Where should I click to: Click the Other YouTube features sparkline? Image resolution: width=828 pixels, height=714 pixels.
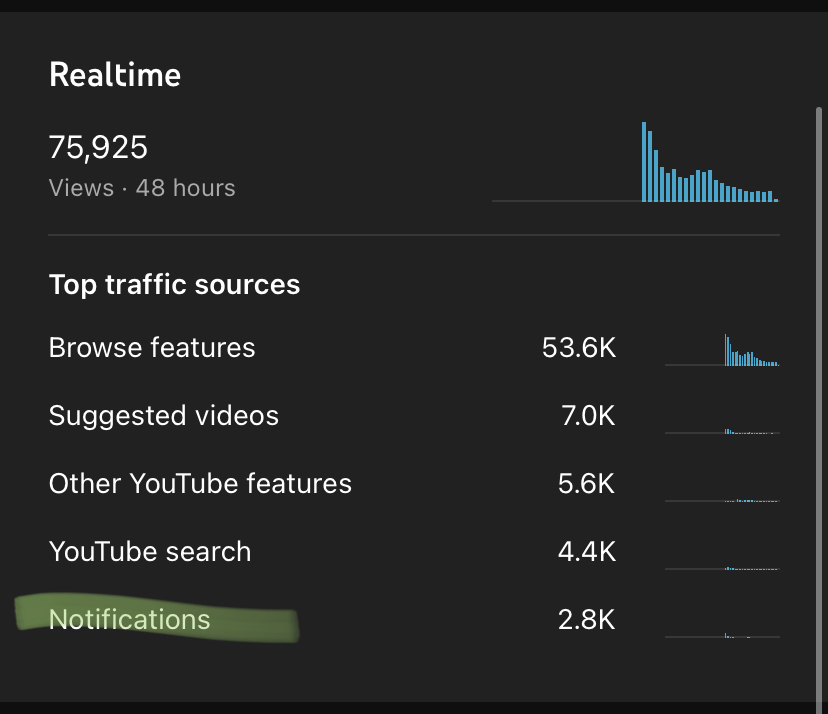pos(722,500)
